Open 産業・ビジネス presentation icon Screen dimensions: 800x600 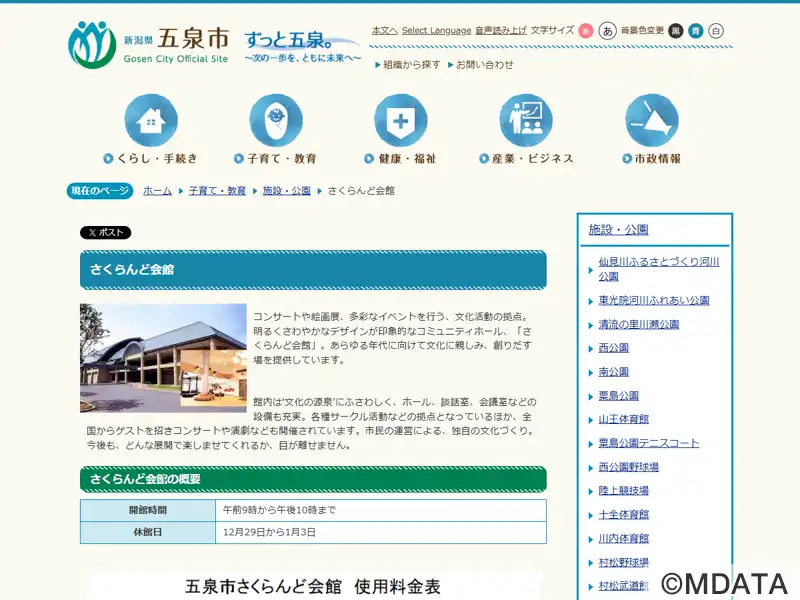[x=526, y=120]
